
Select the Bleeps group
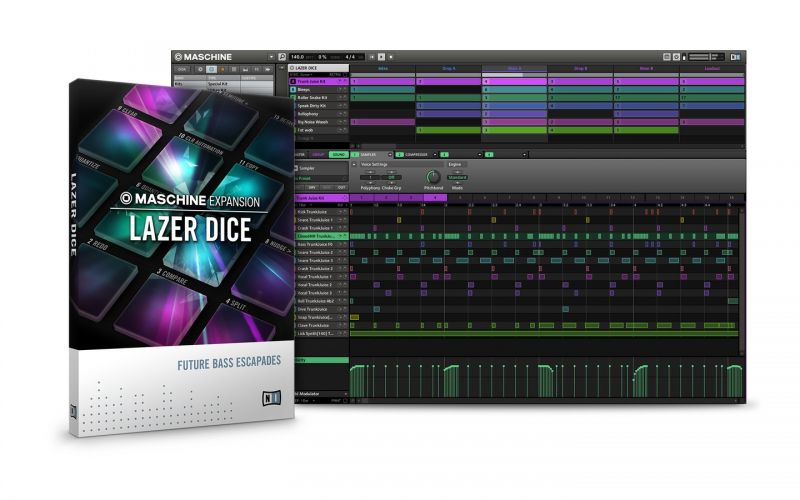(319, 90)
